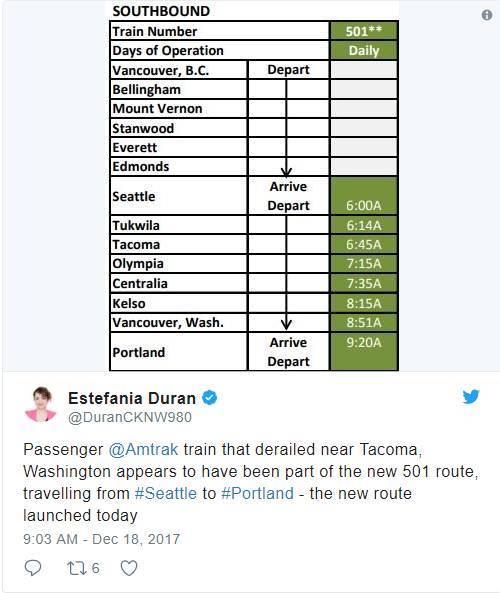500x593 pixels.
Task: Click the 9:03 AM - Dec 18, 2017 timestamp
Action: pos(101,539)
